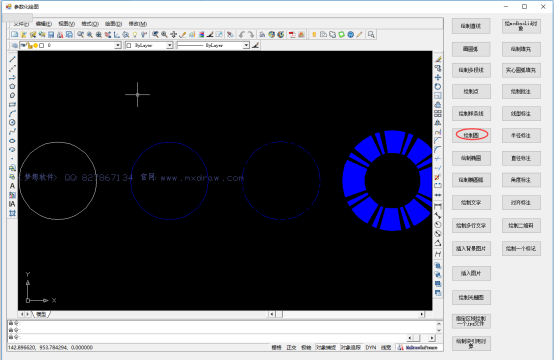Select the Erase tool in right toolbar
Viewport: 554px width, 360px height.
click(x=438, y=59)
